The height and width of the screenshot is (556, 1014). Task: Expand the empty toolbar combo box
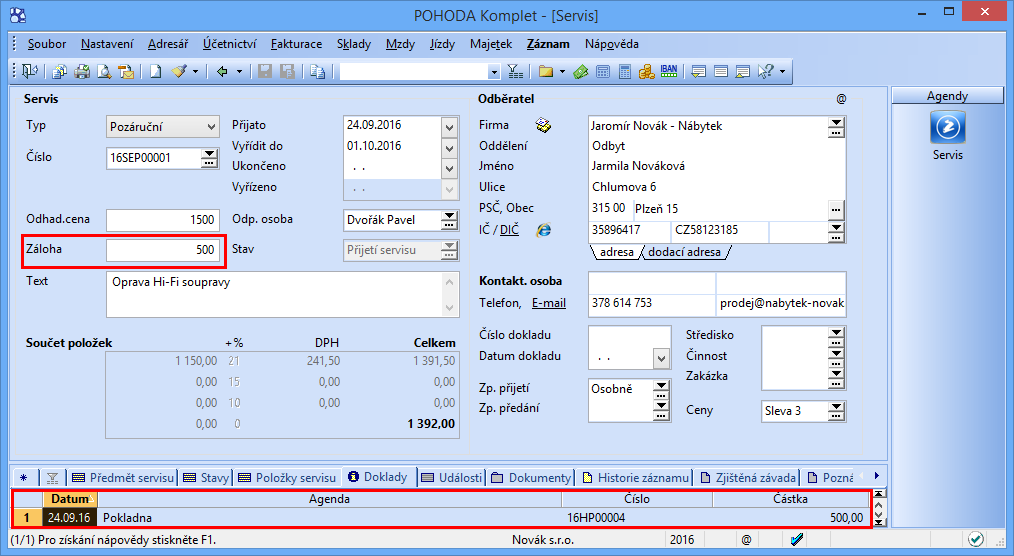494,72
